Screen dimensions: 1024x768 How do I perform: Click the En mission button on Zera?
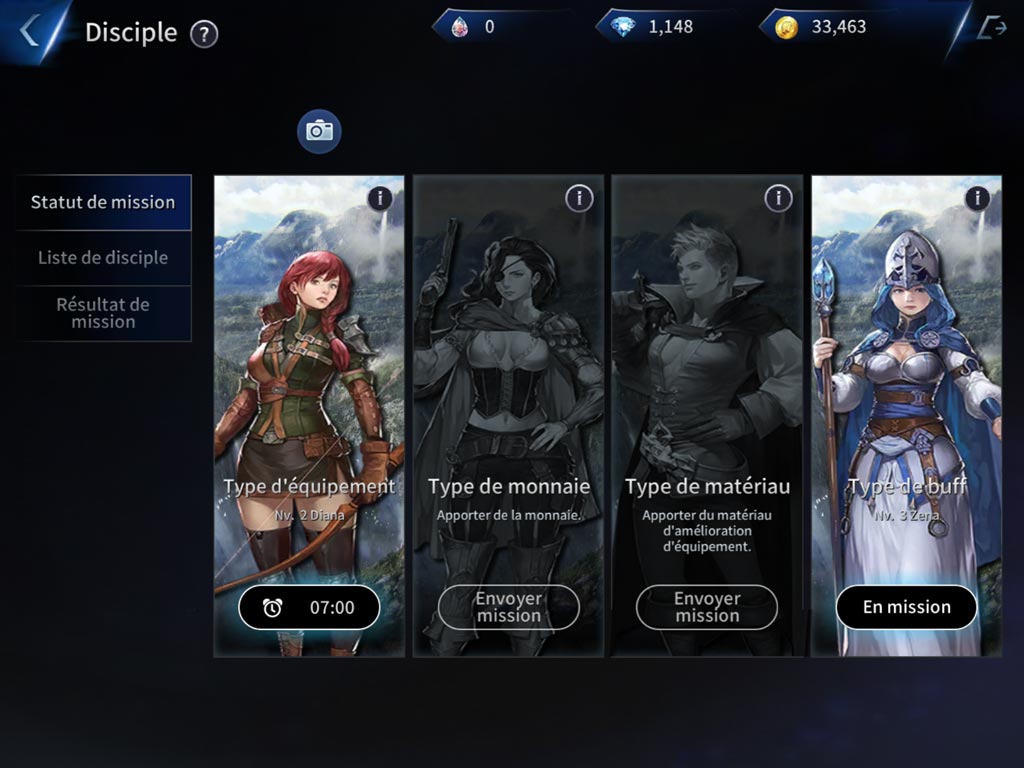point(906,607)
